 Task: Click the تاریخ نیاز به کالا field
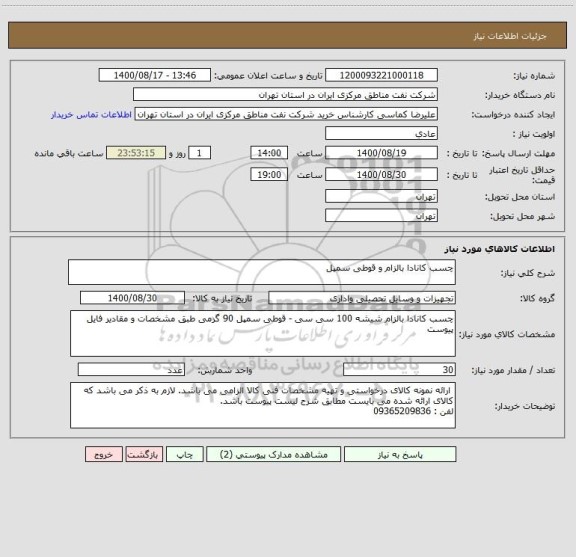click(x=132, y=298)
